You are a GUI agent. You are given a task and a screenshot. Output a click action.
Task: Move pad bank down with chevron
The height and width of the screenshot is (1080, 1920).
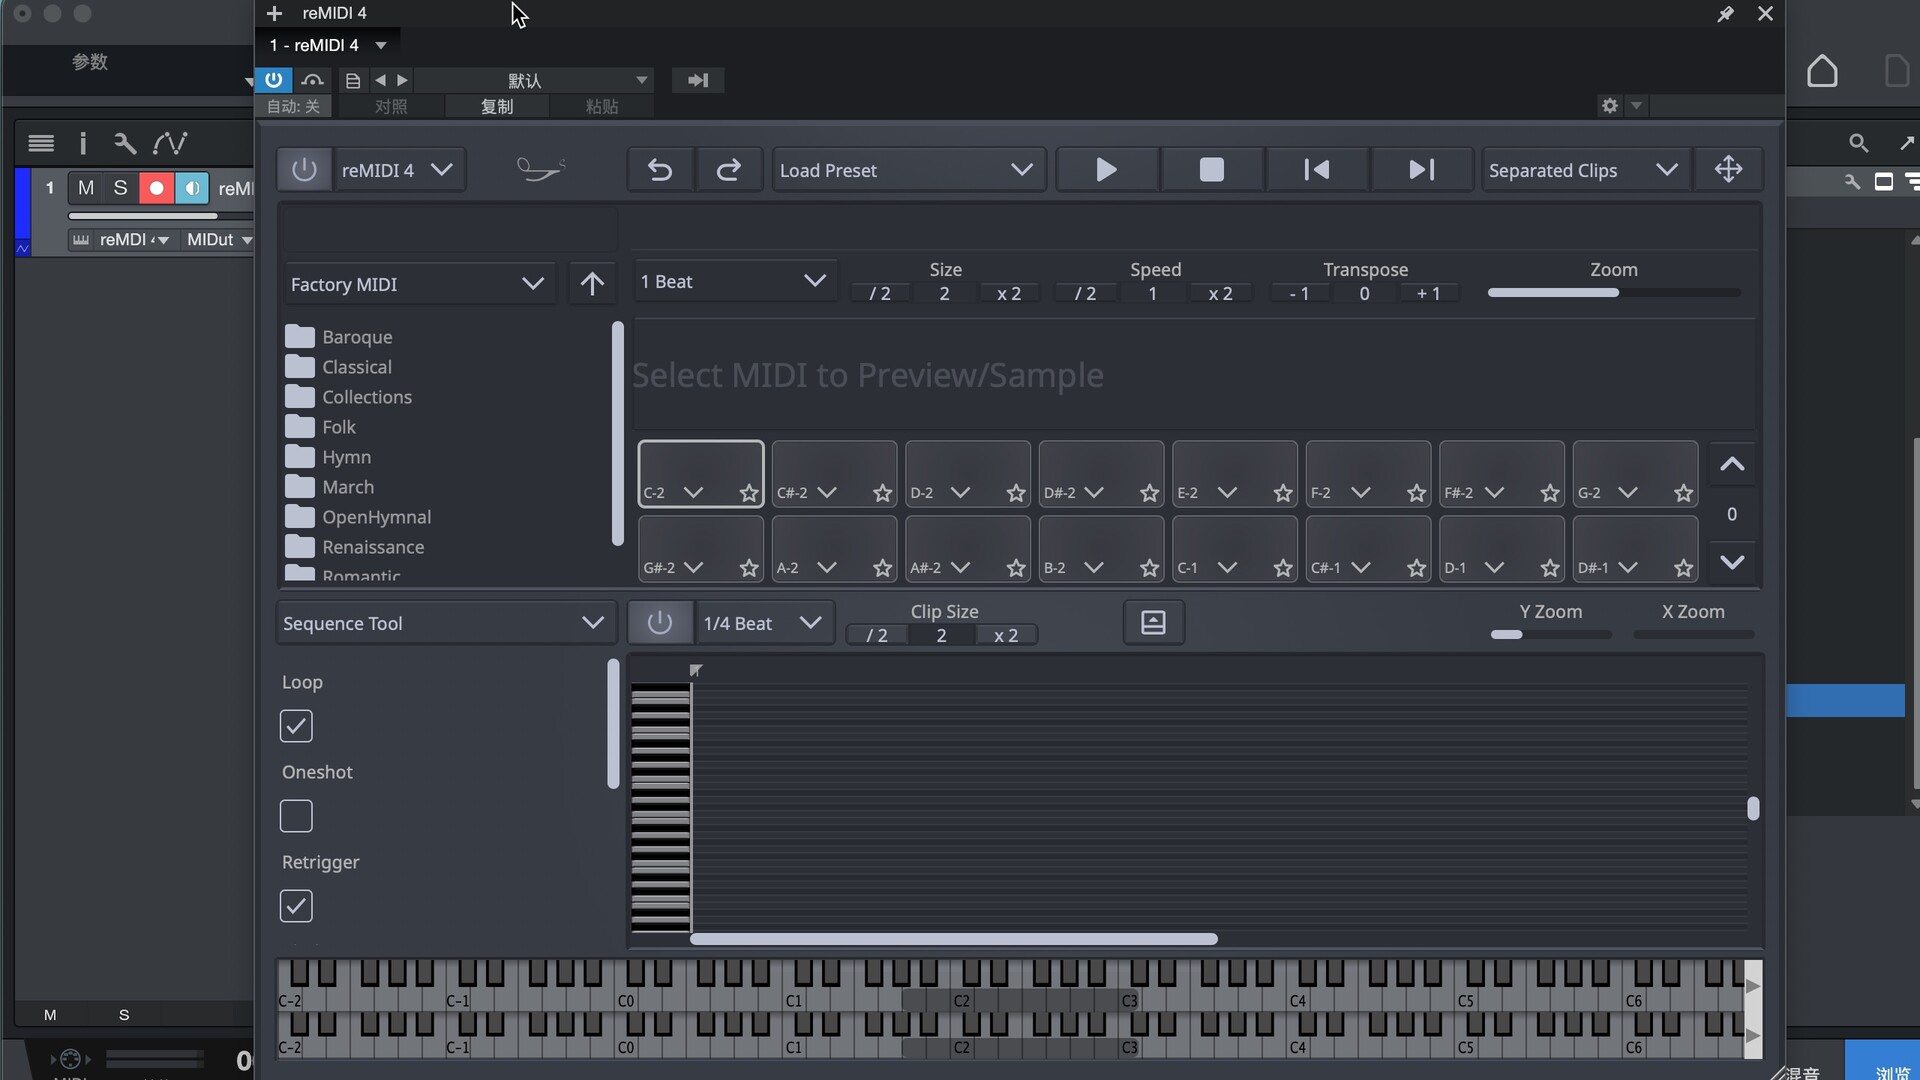(x=1732, y=562)
